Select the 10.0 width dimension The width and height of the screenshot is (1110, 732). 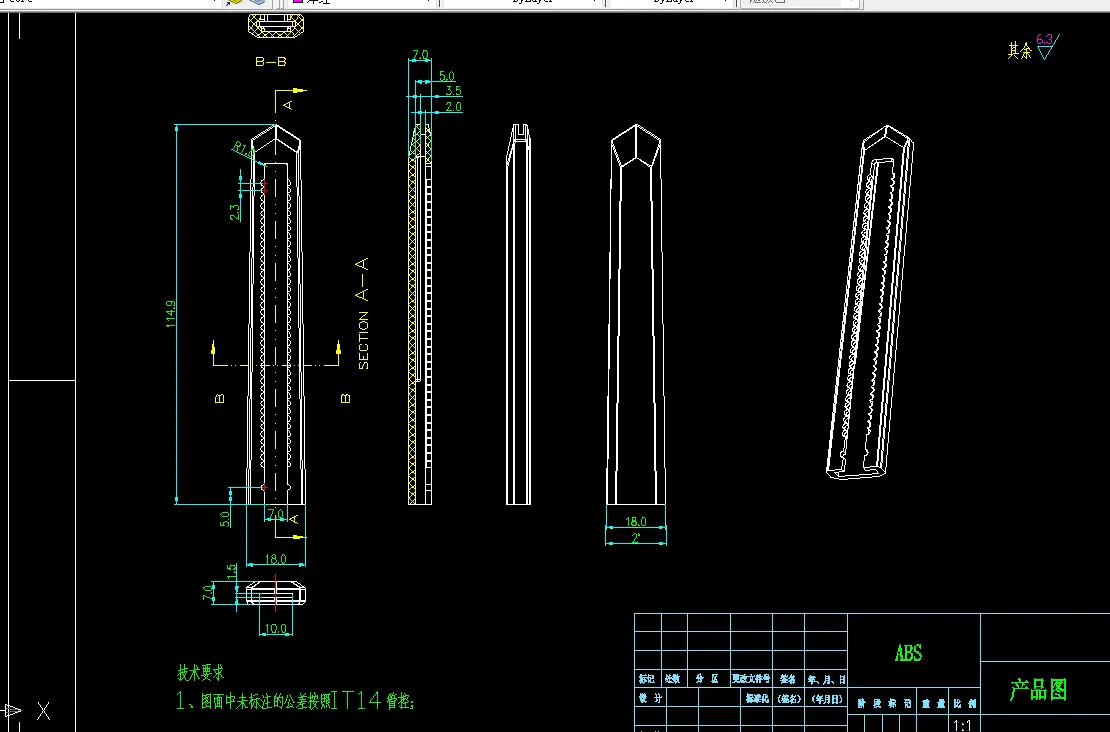(275, 628)
